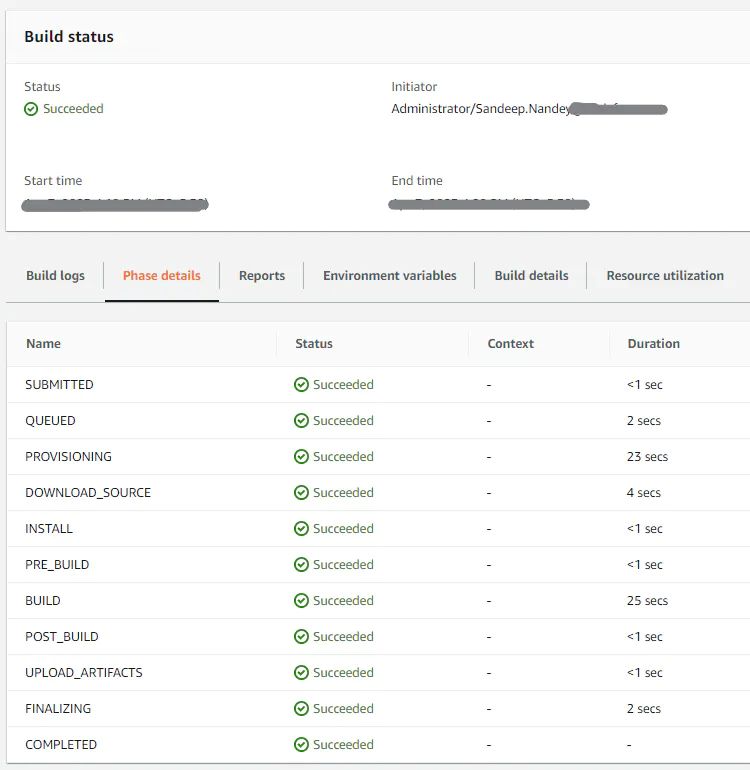750x770 pixels.
Task: Click the <1 sec duration for SUBMITTED
Action: [644, 385]
